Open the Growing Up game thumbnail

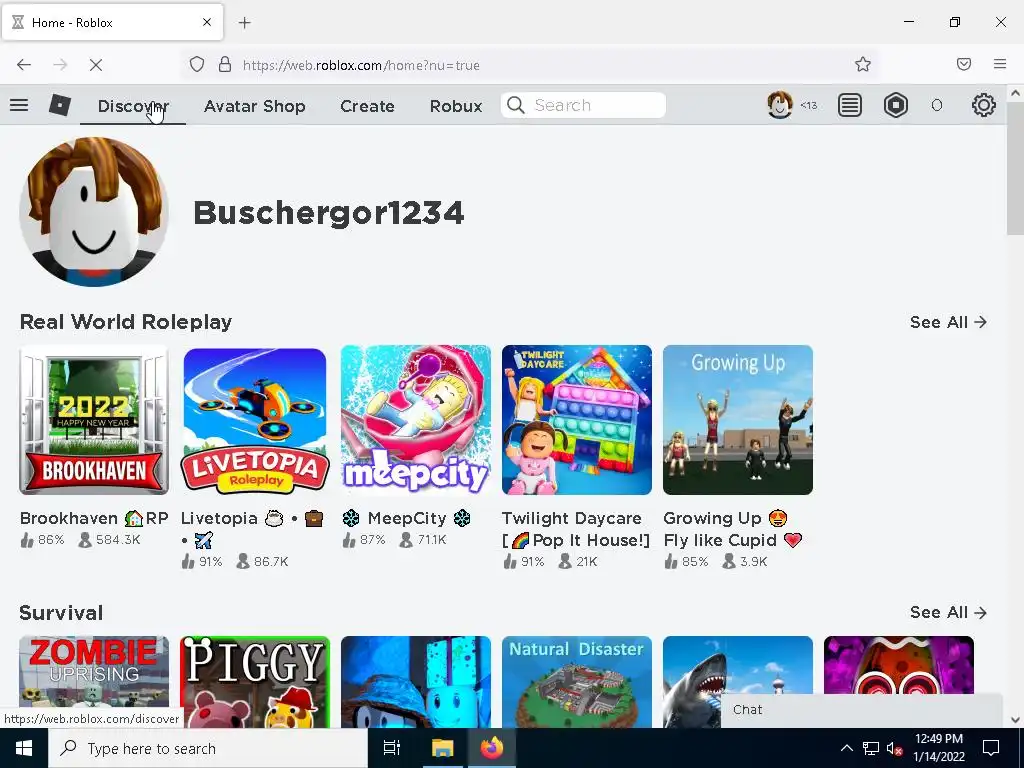coord(738,420)
